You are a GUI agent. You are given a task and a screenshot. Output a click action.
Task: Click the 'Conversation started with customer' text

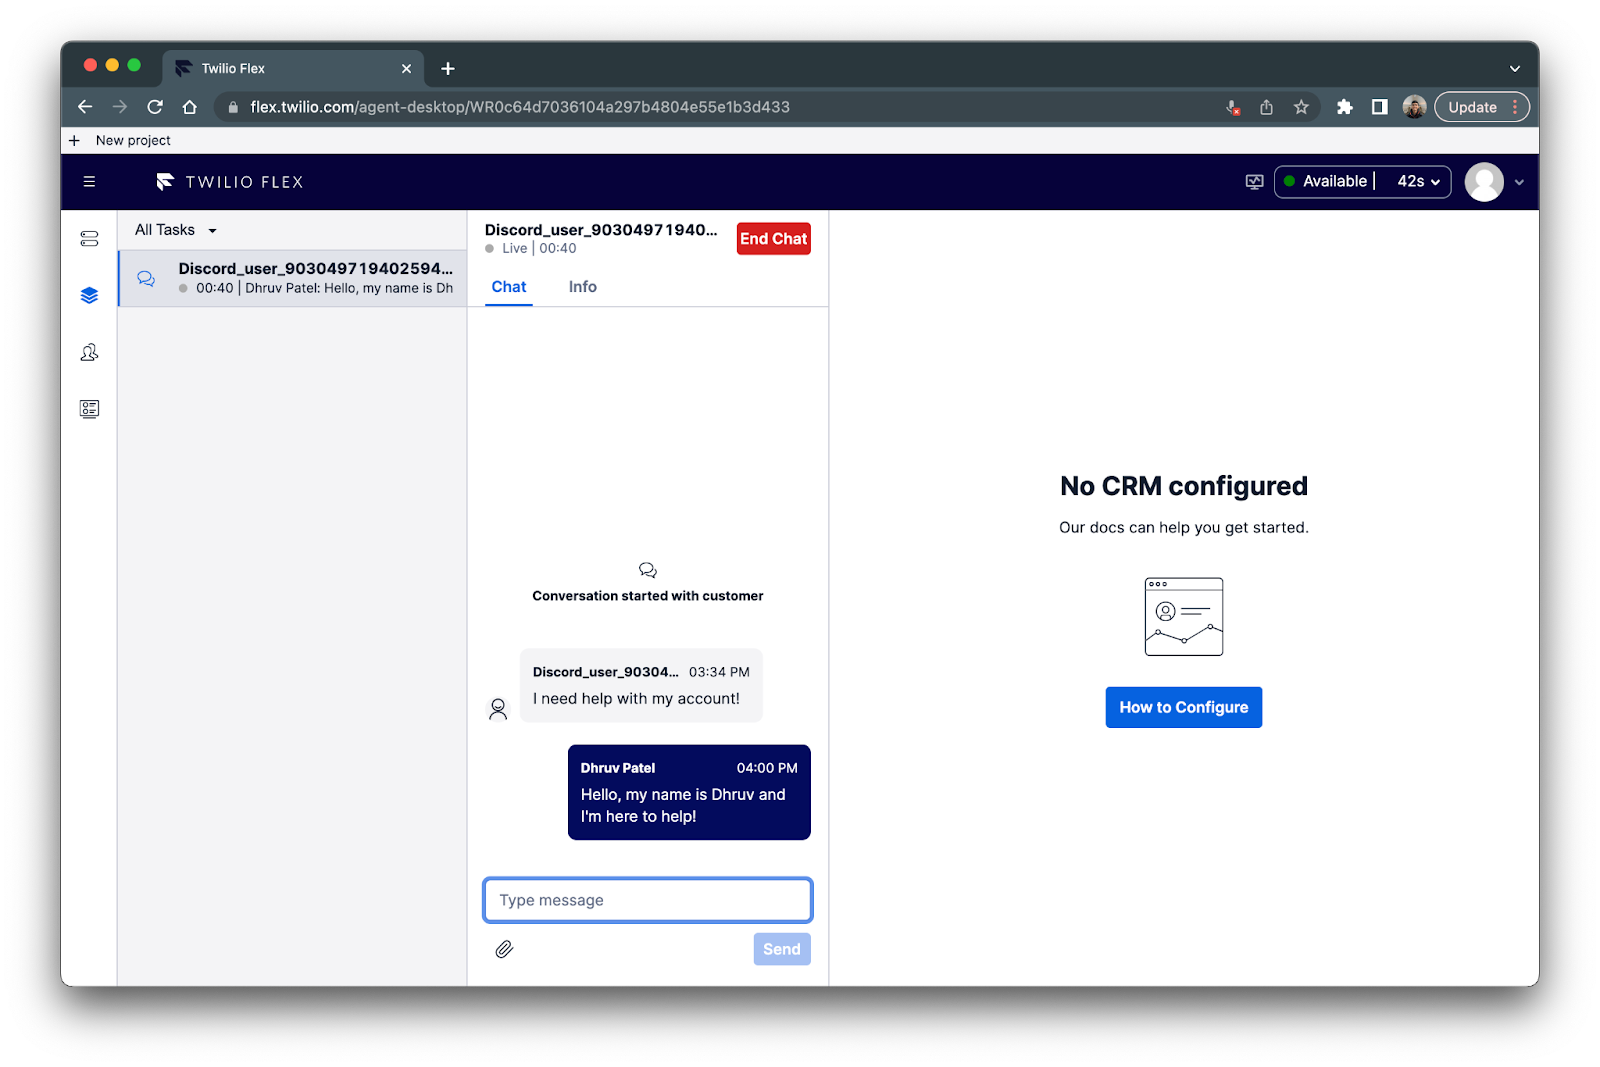(x=648, y=596)
